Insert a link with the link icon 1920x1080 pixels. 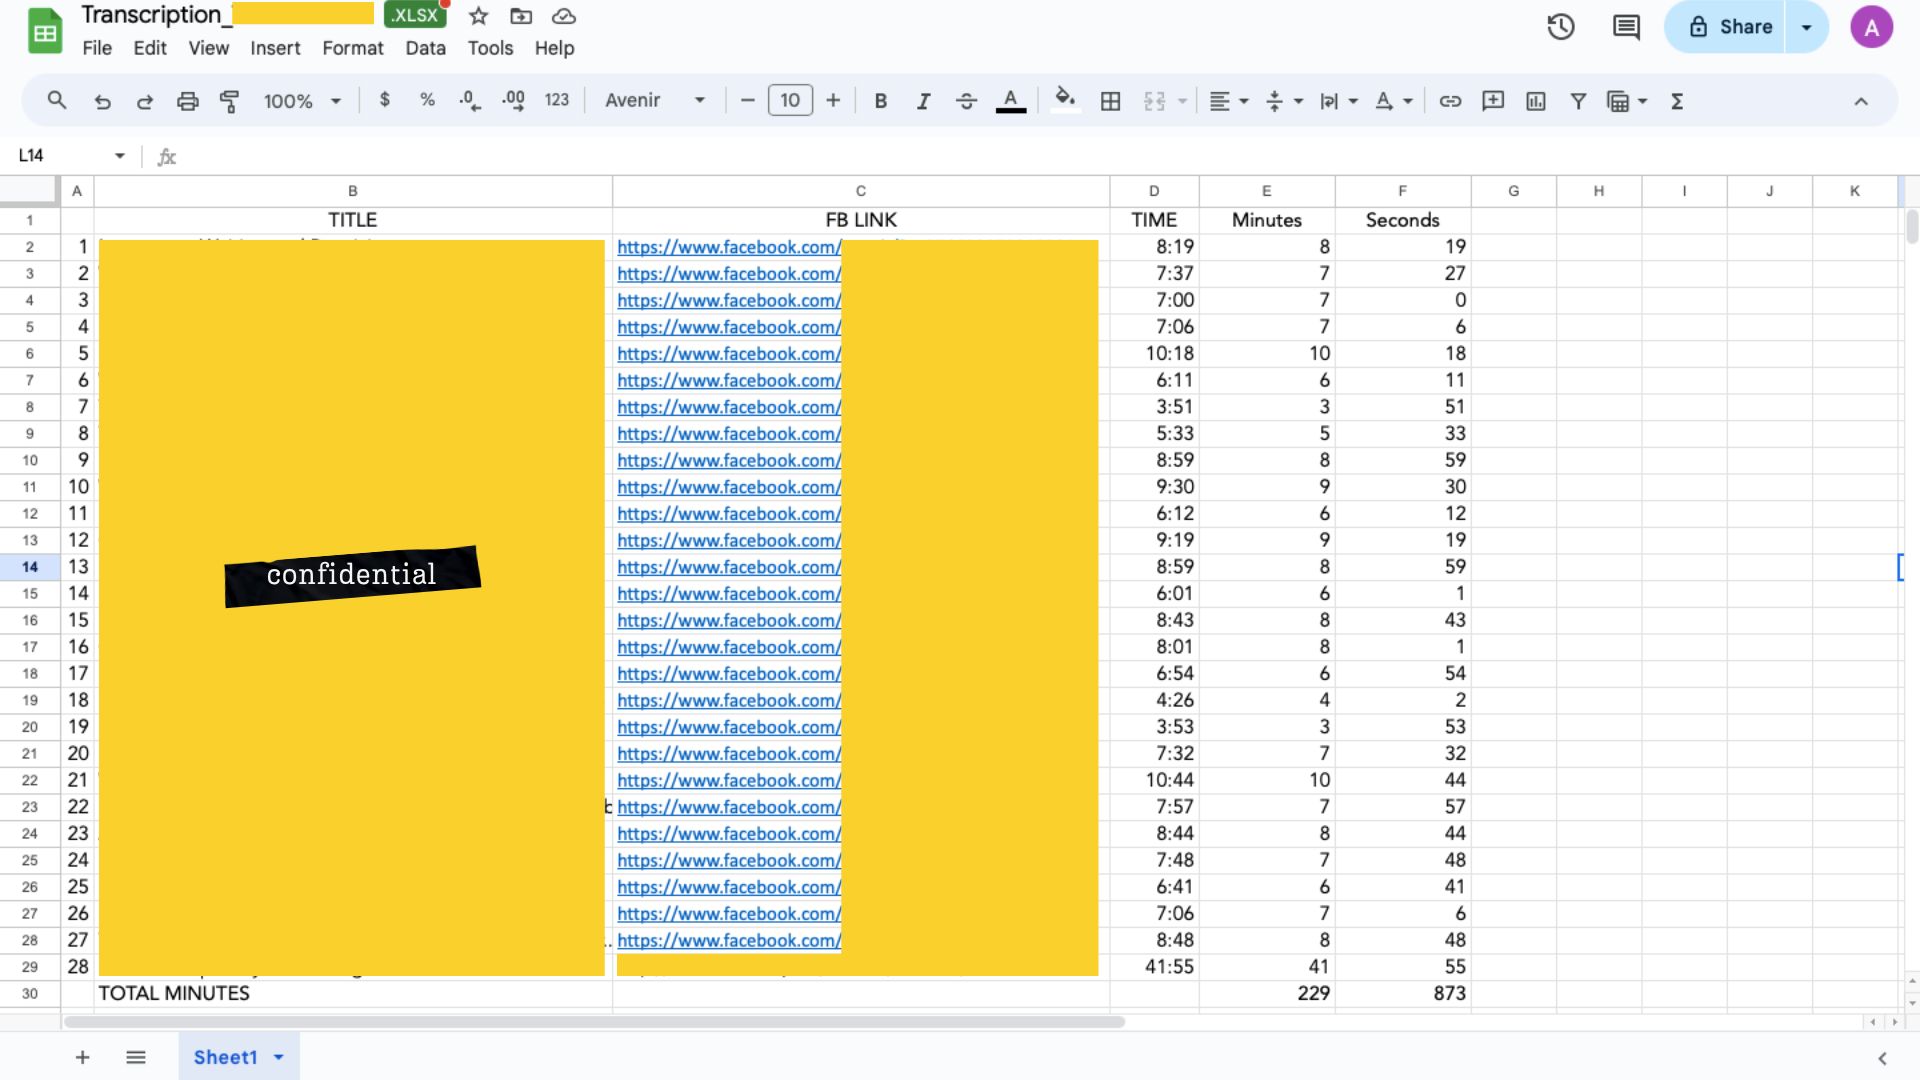click(1450, 101)
